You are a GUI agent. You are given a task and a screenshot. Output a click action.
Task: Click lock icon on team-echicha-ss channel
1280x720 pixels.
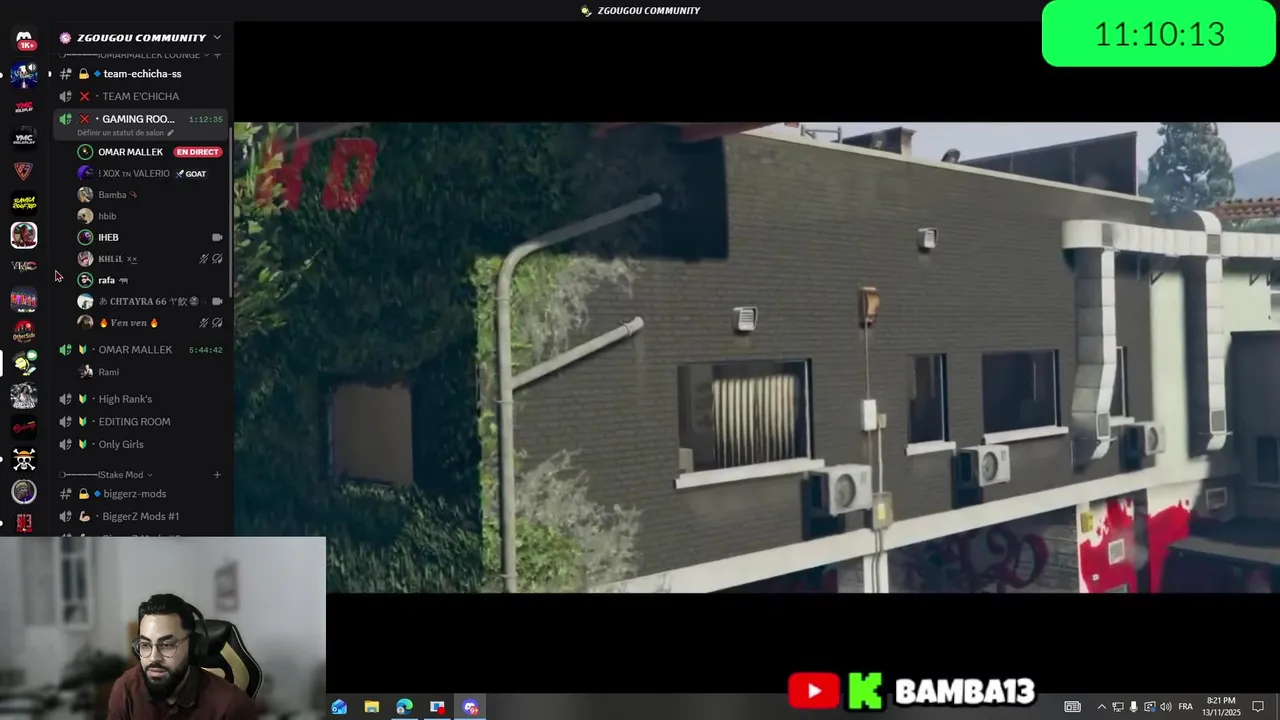84,74
